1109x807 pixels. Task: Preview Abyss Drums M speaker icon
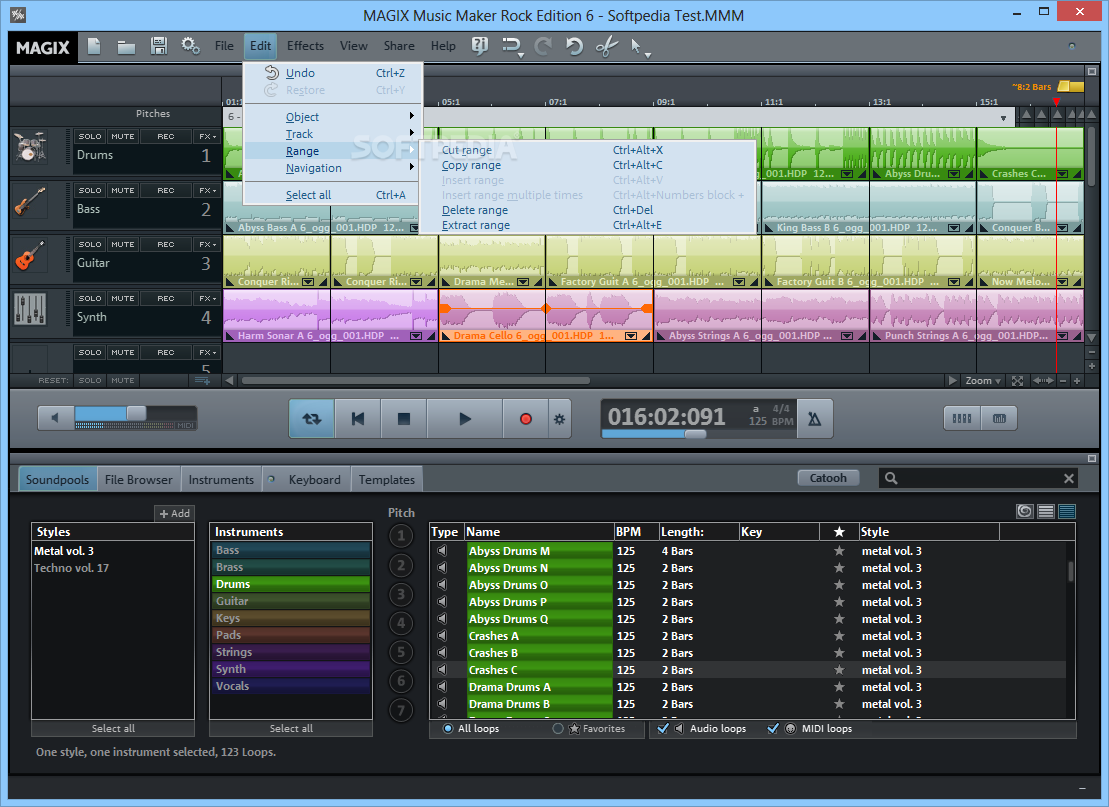443,550
